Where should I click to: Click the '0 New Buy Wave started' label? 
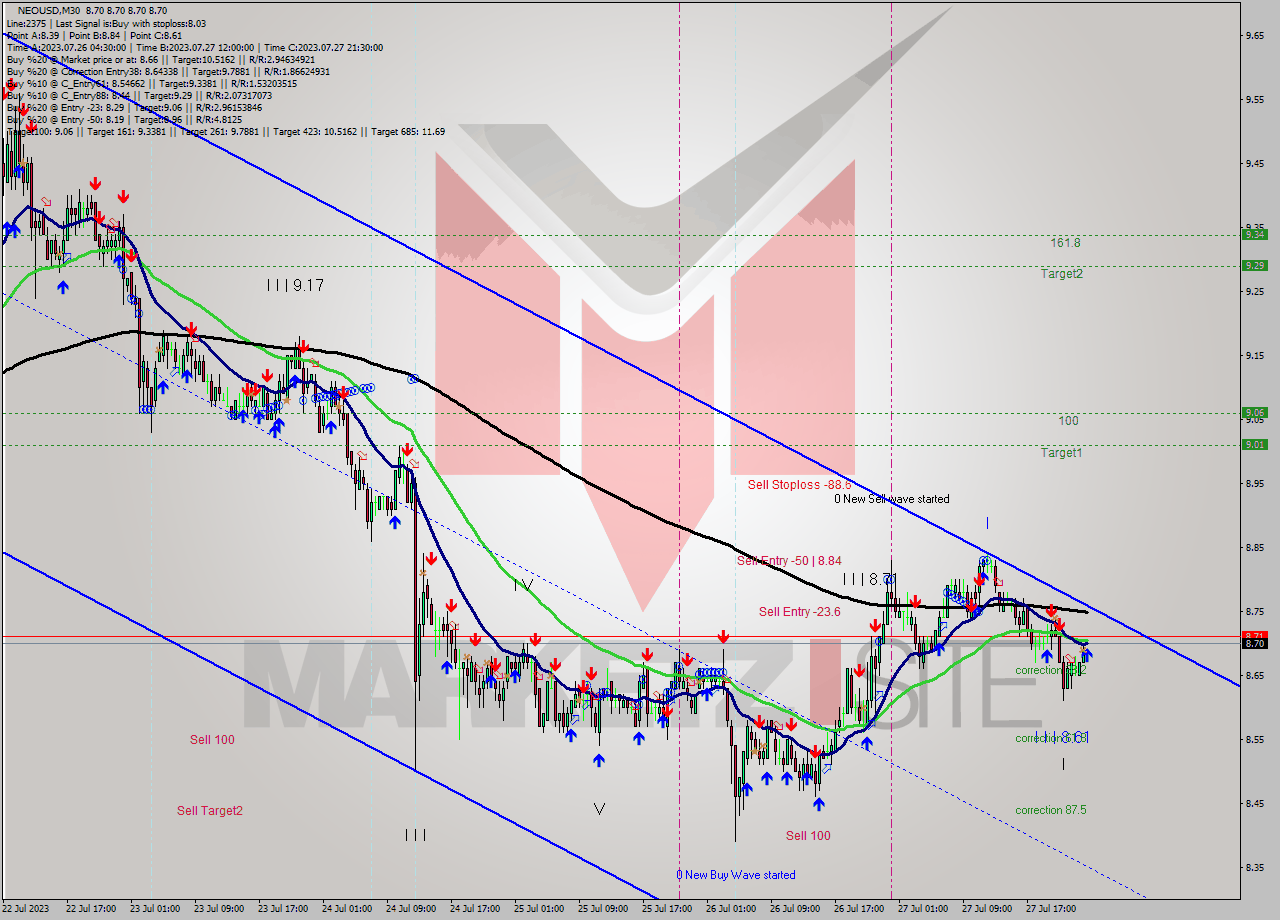click(736, 875)
